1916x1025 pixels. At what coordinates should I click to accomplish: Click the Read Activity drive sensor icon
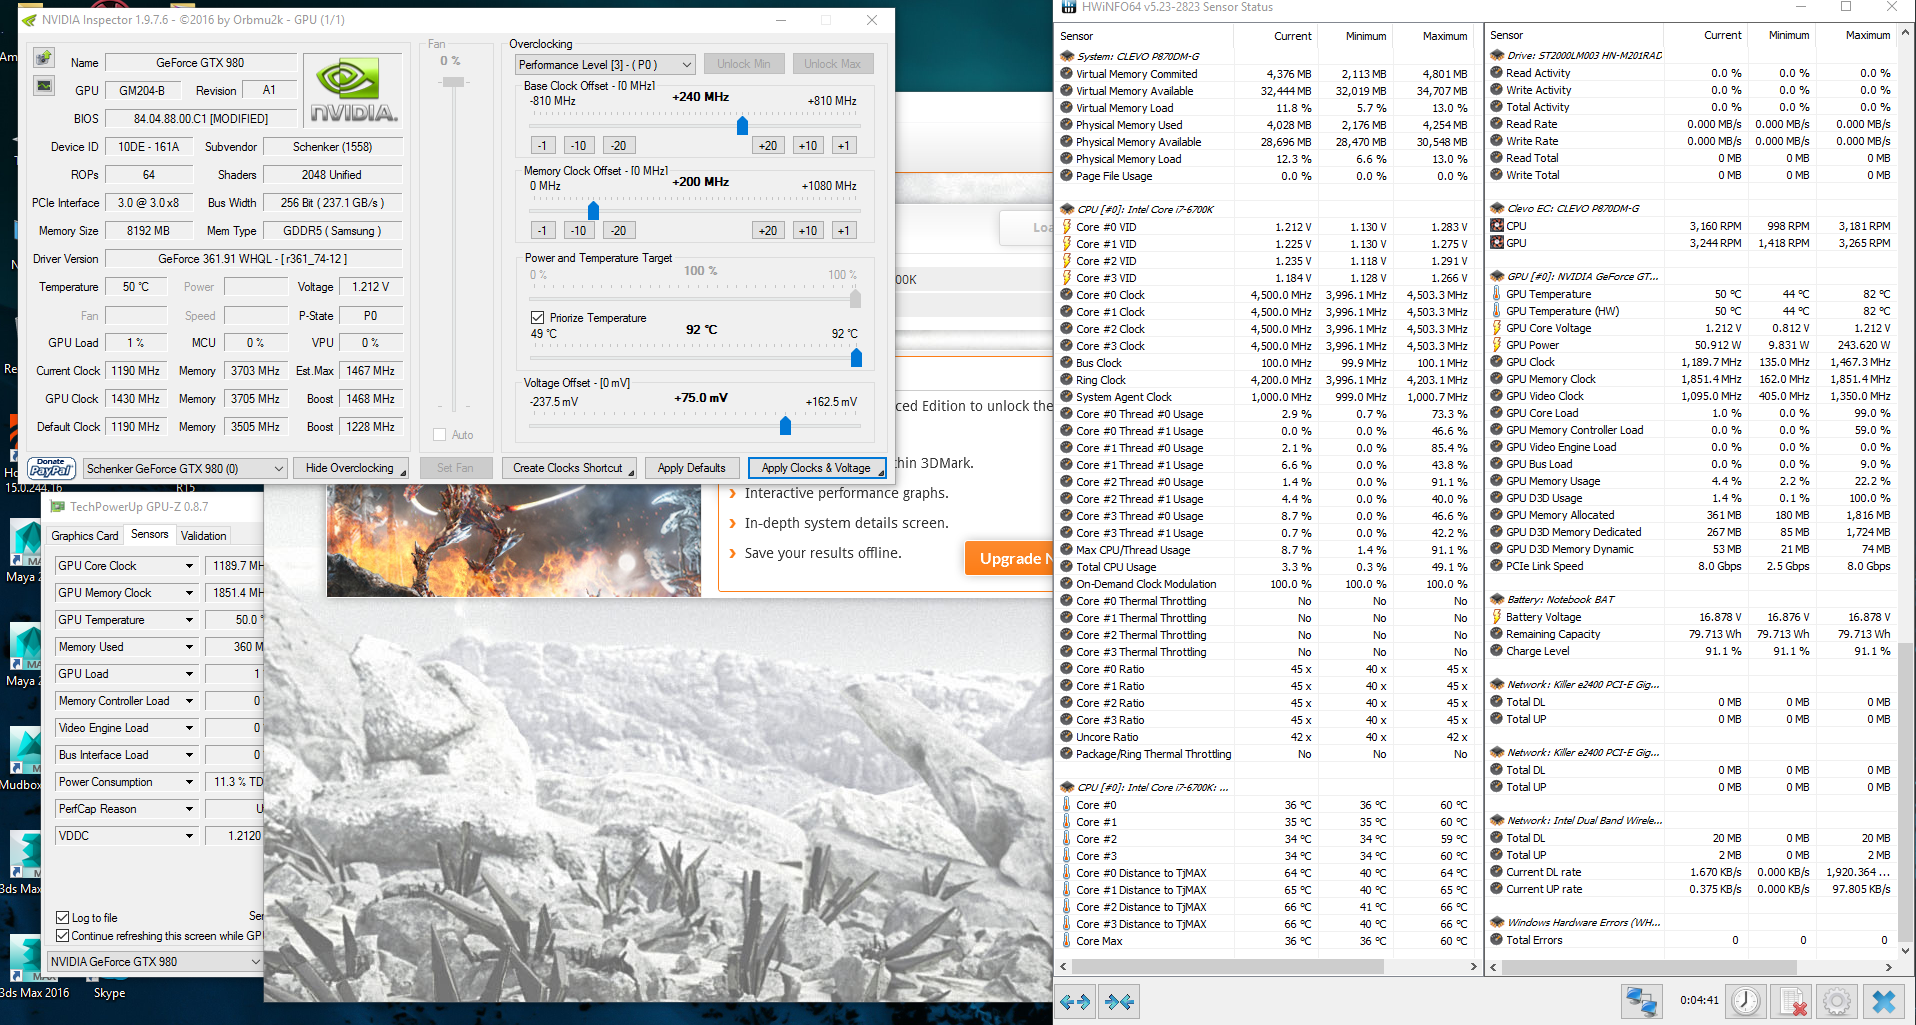pyautogui.click(x=1497, y=73)
